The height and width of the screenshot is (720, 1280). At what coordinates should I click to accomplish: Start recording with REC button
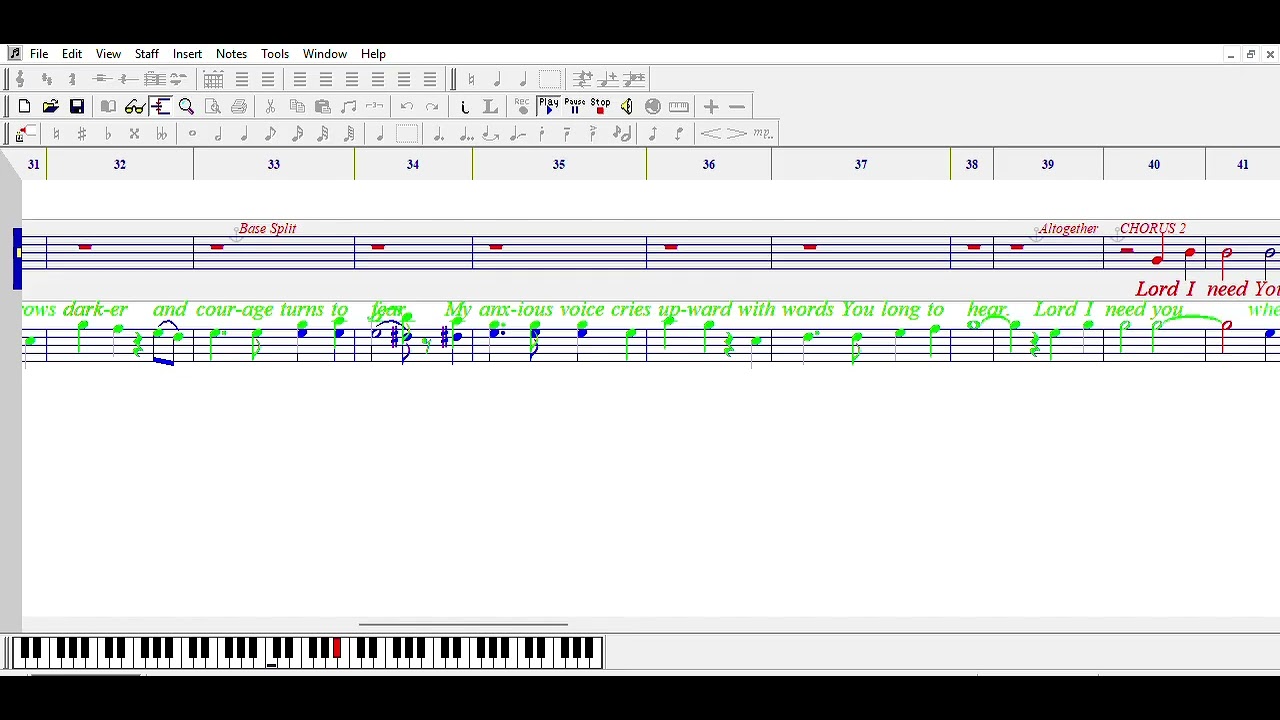pos(522,106)
